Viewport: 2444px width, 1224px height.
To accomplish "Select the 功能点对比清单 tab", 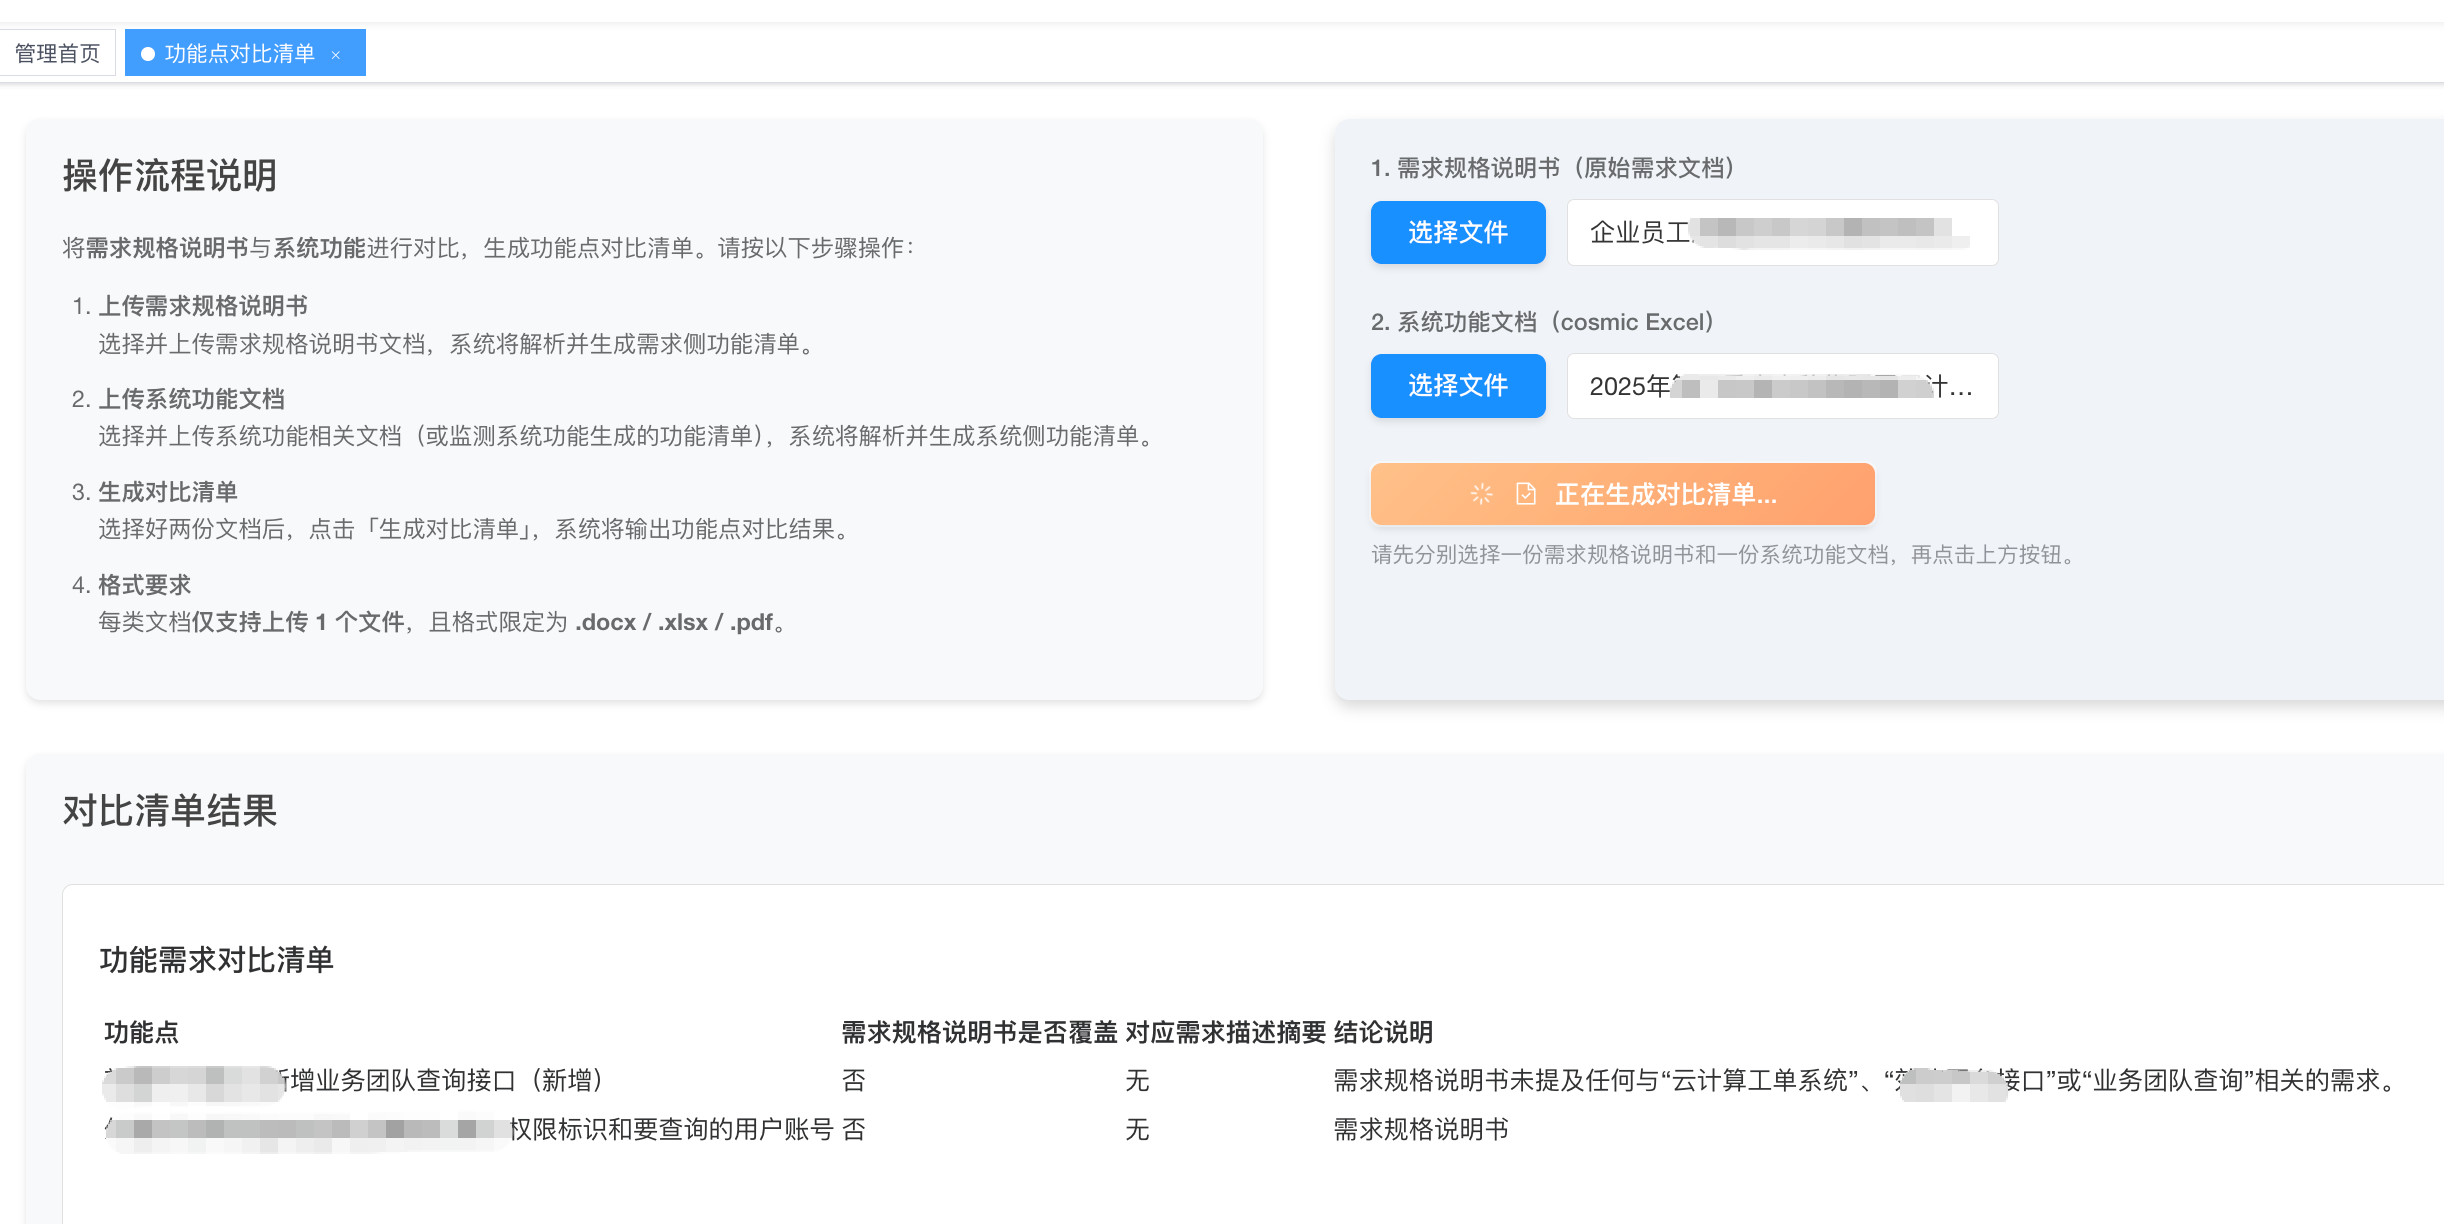I will point(239,53).
